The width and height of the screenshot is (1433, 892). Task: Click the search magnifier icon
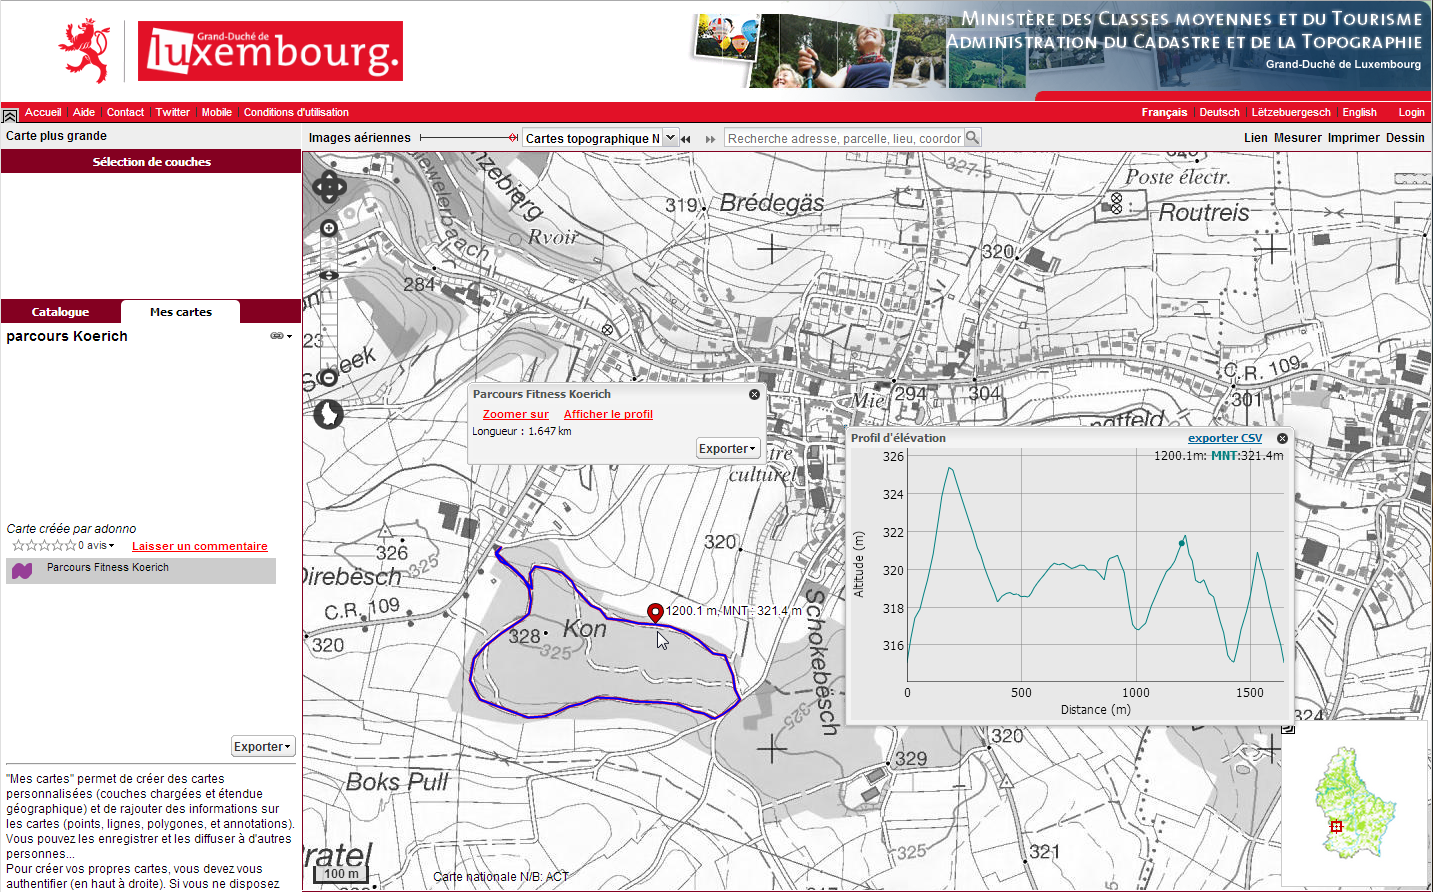(972, 138)
